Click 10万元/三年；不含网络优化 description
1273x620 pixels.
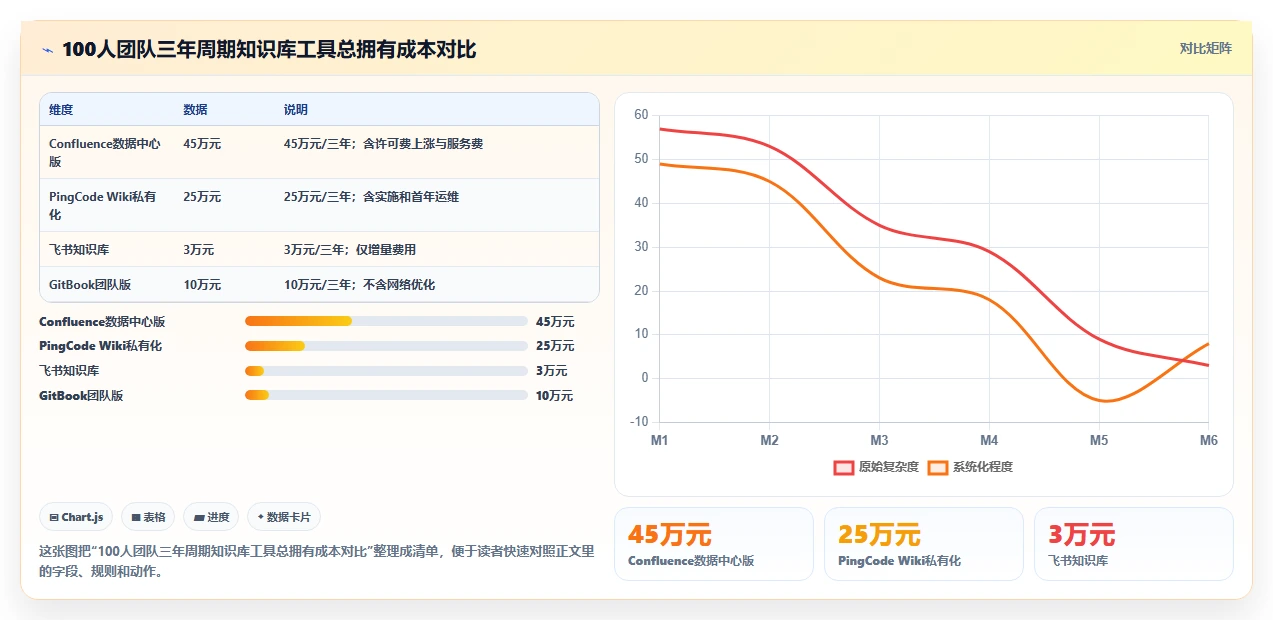(359, 285)
